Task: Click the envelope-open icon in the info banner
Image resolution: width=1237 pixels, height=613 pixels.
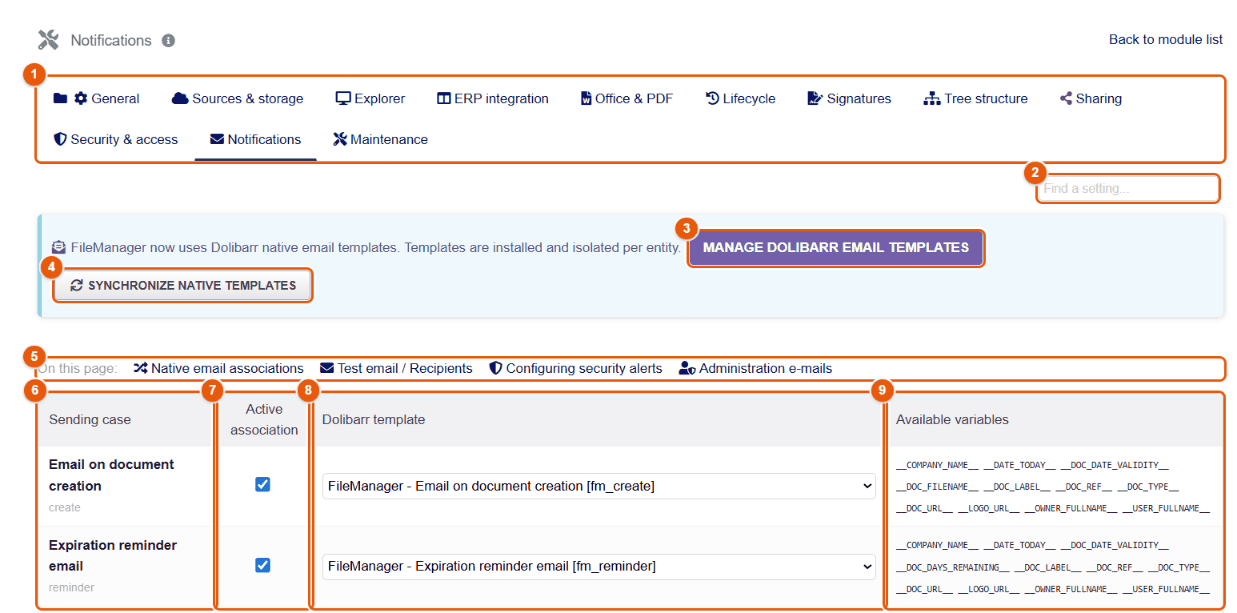Action: point(59,247)
